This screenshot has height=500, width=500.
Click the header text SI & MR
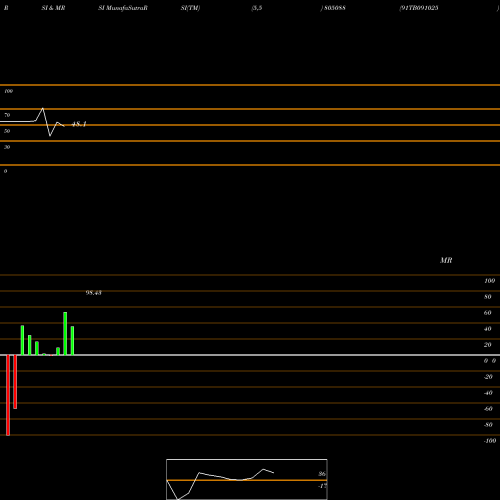[x=53, y=8]
